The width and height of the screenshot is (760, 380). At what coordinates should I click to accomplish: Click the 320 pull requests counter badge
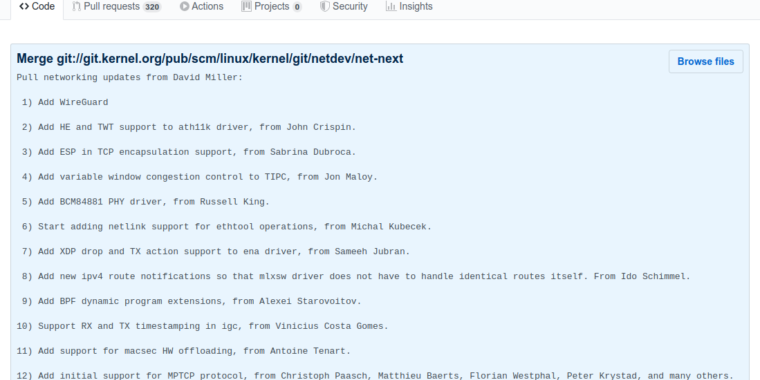click(x=152, y=7)
